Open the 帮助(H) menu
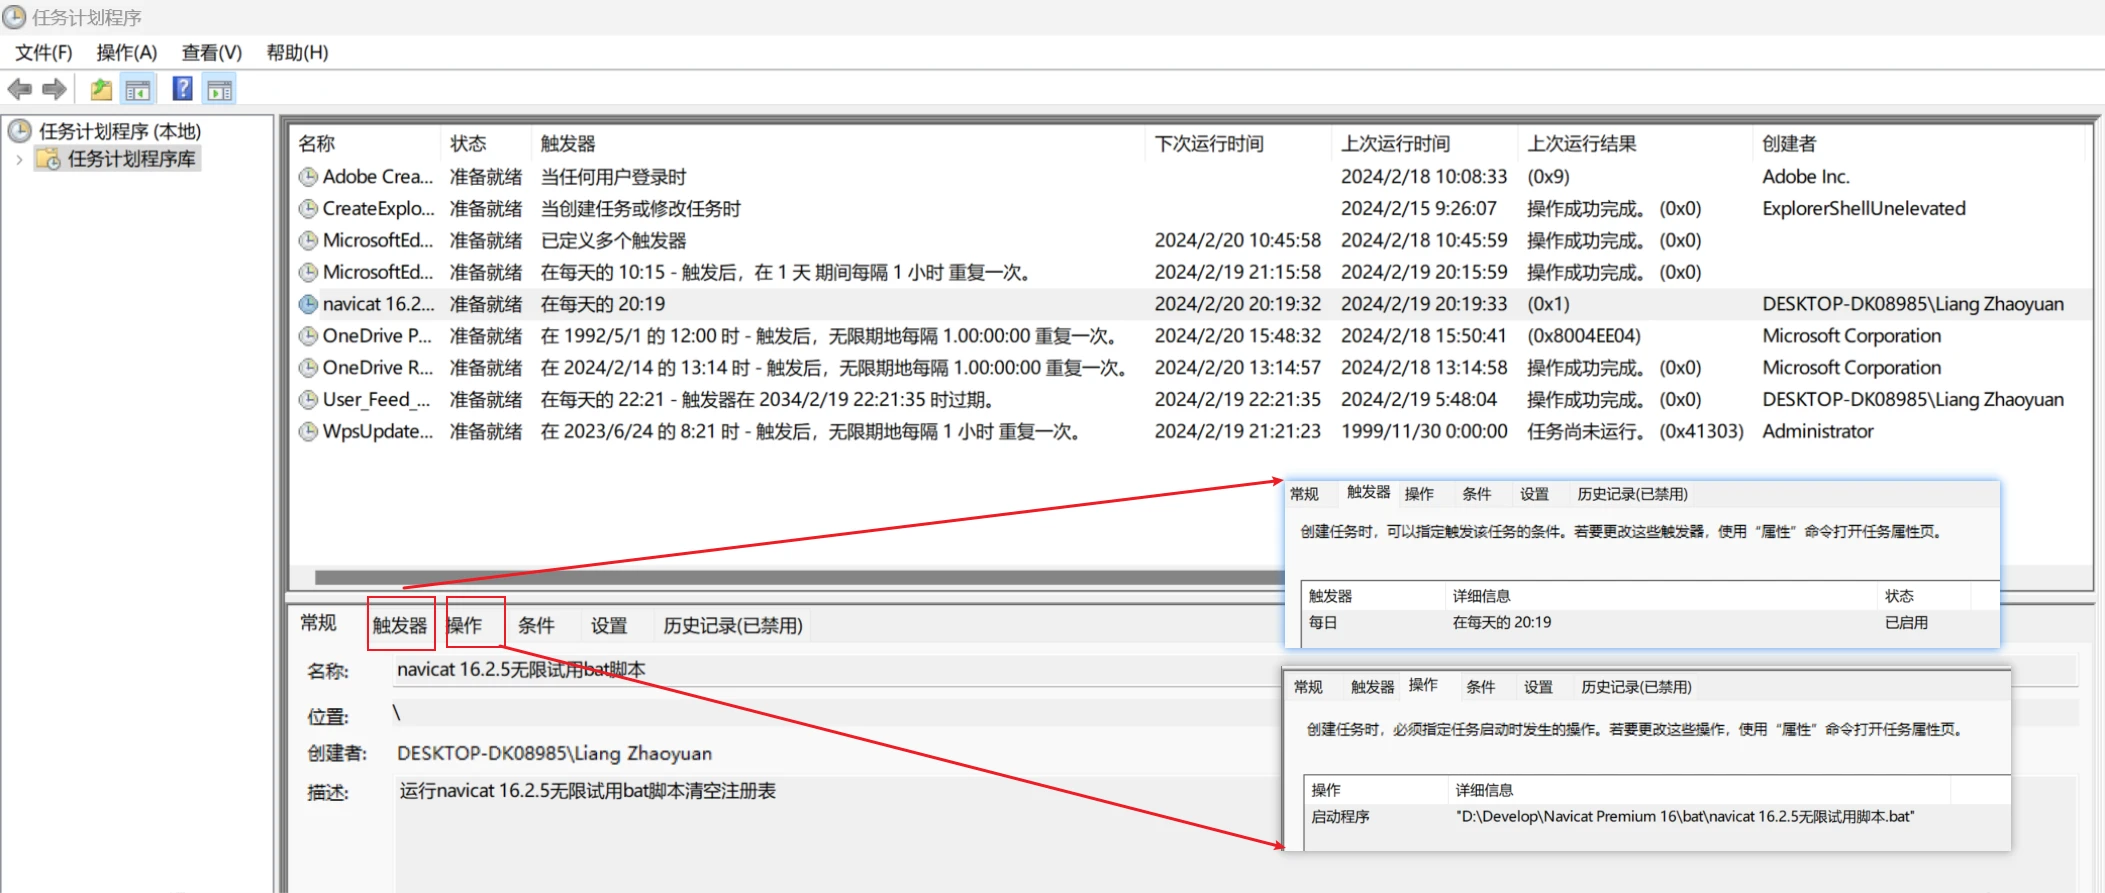2105x893 pixels. click(297, 53)
